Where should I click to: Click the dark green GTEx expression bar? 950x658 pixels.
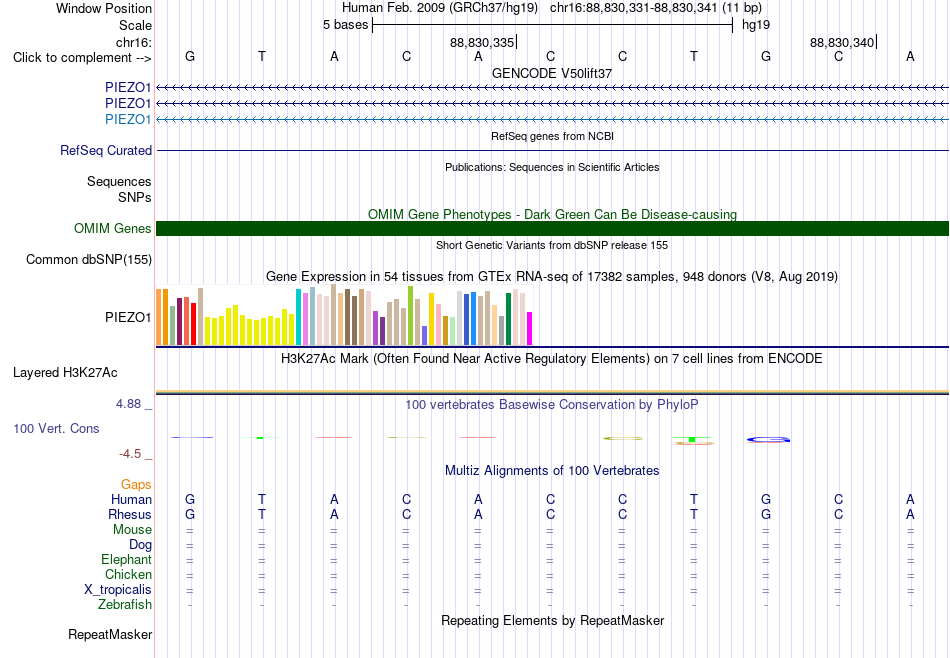coord(508,319)
